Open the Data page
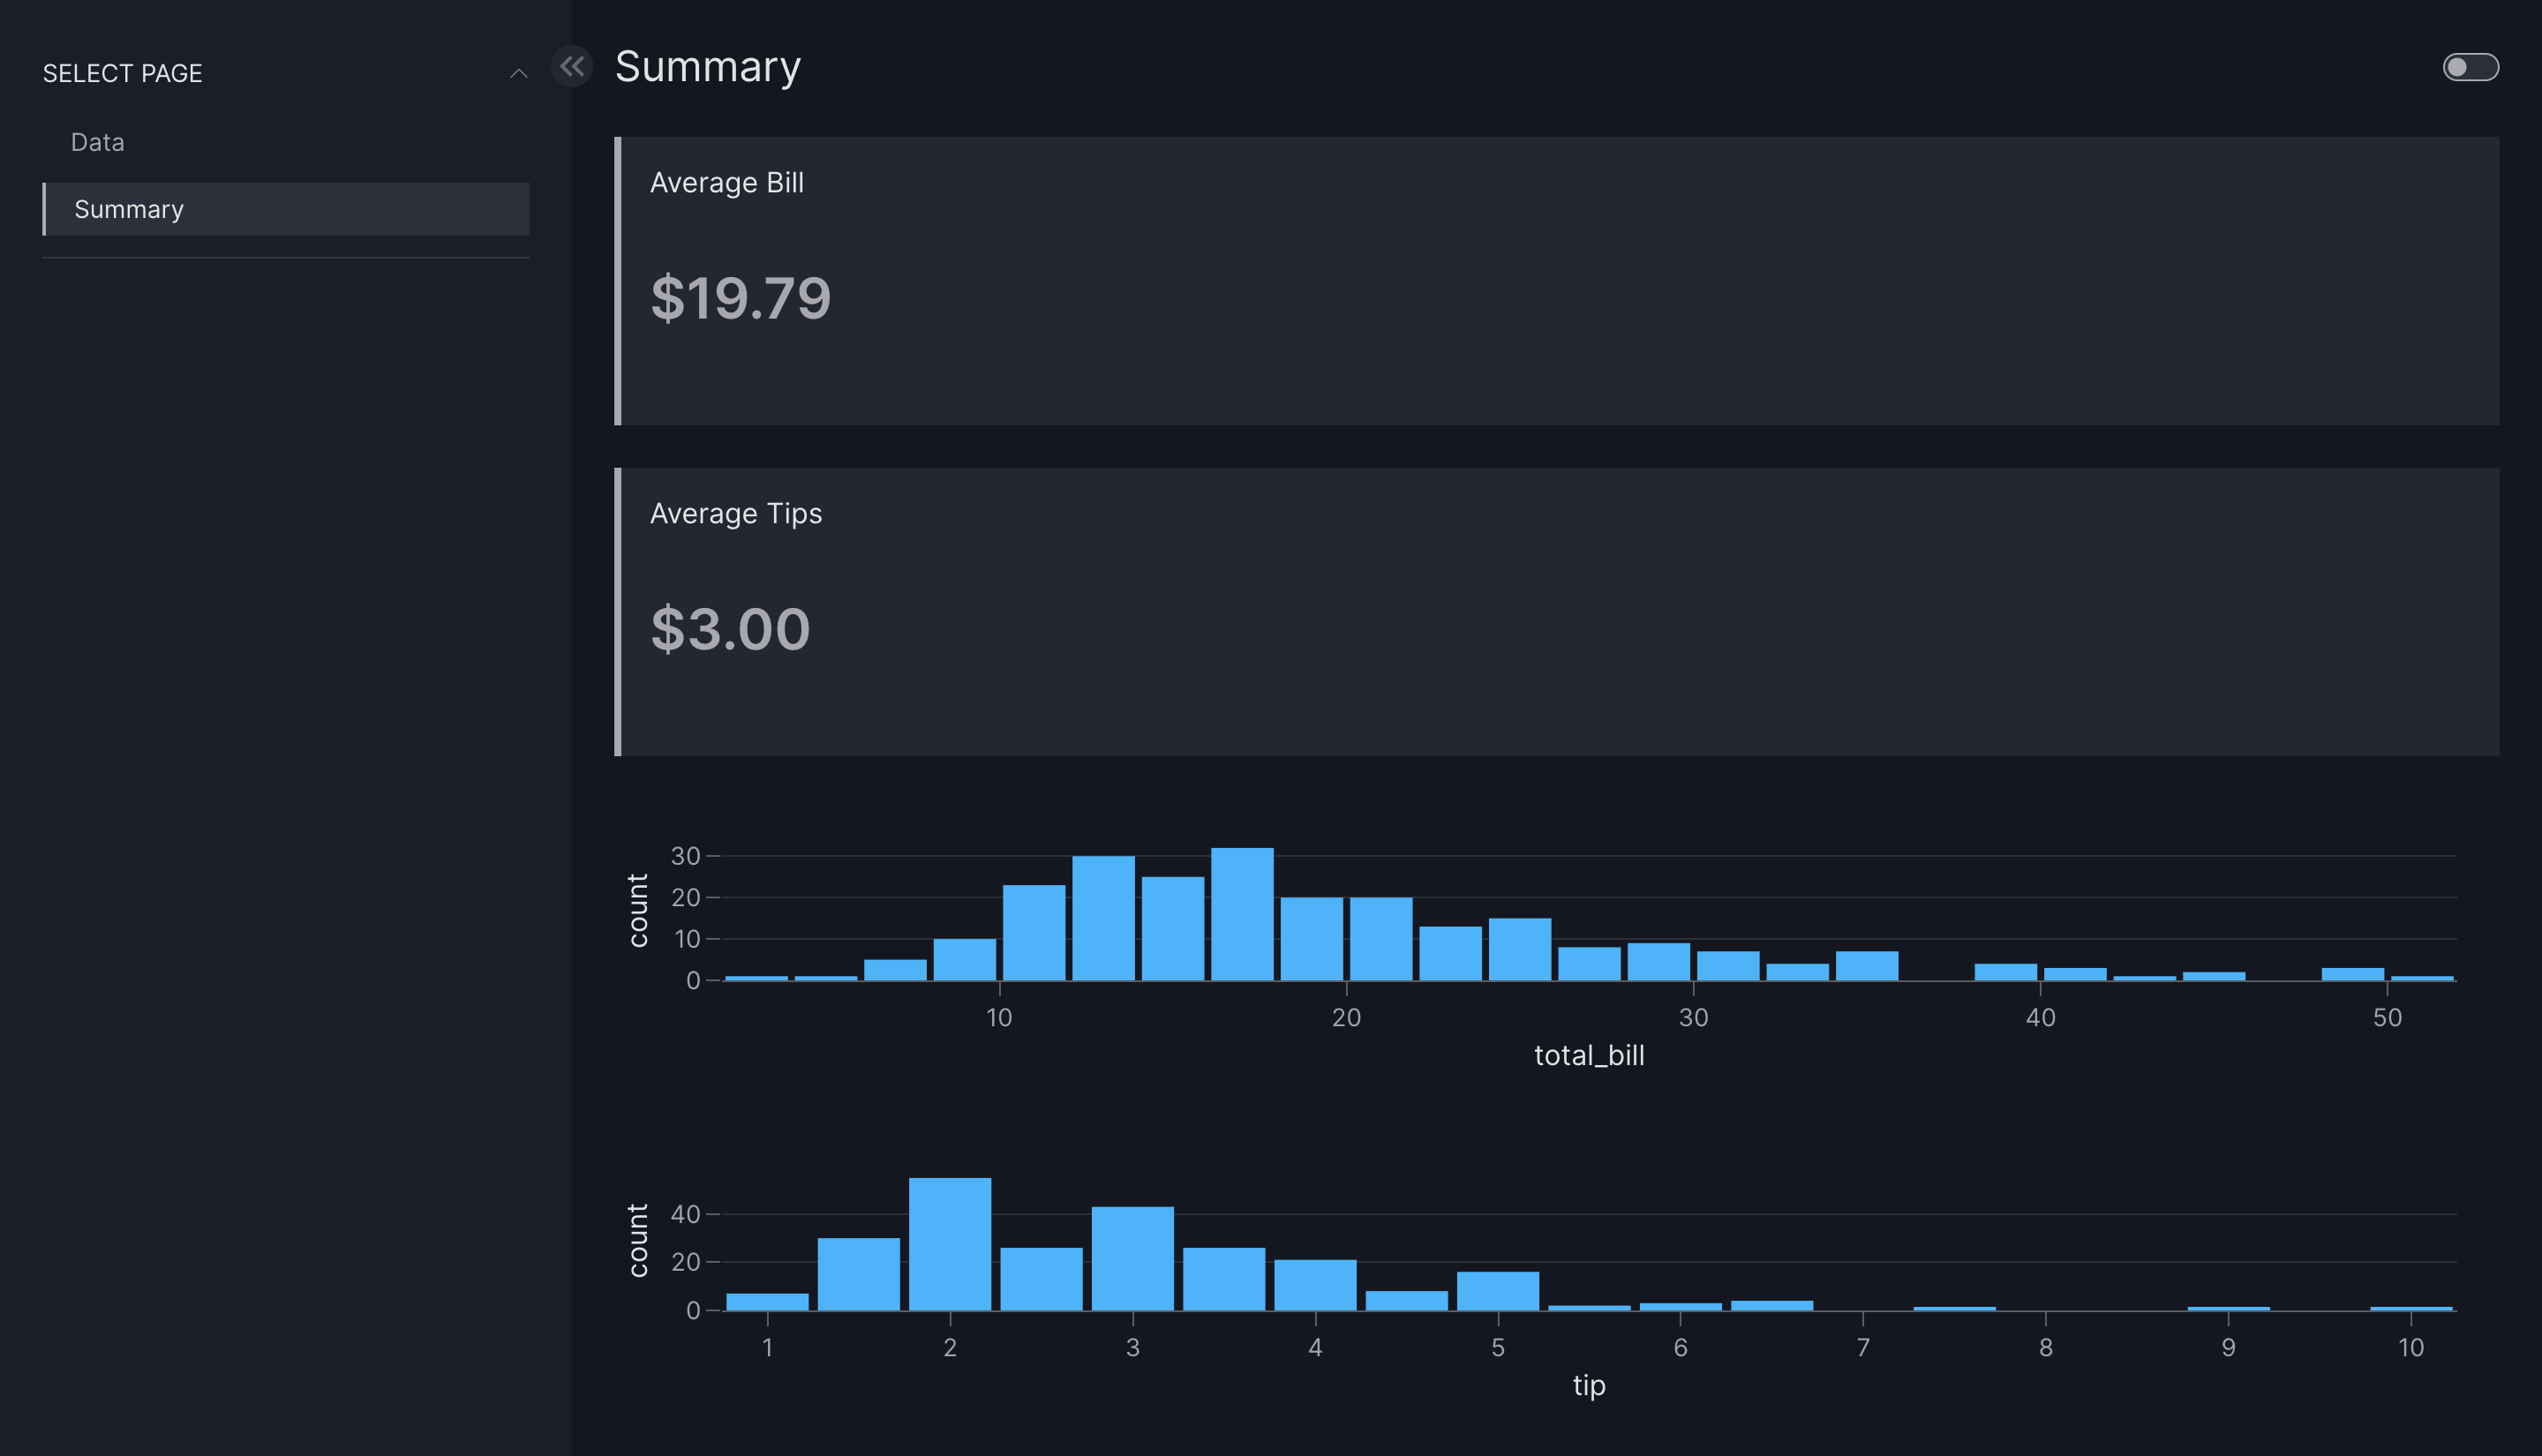 click(x=98, y=142)
